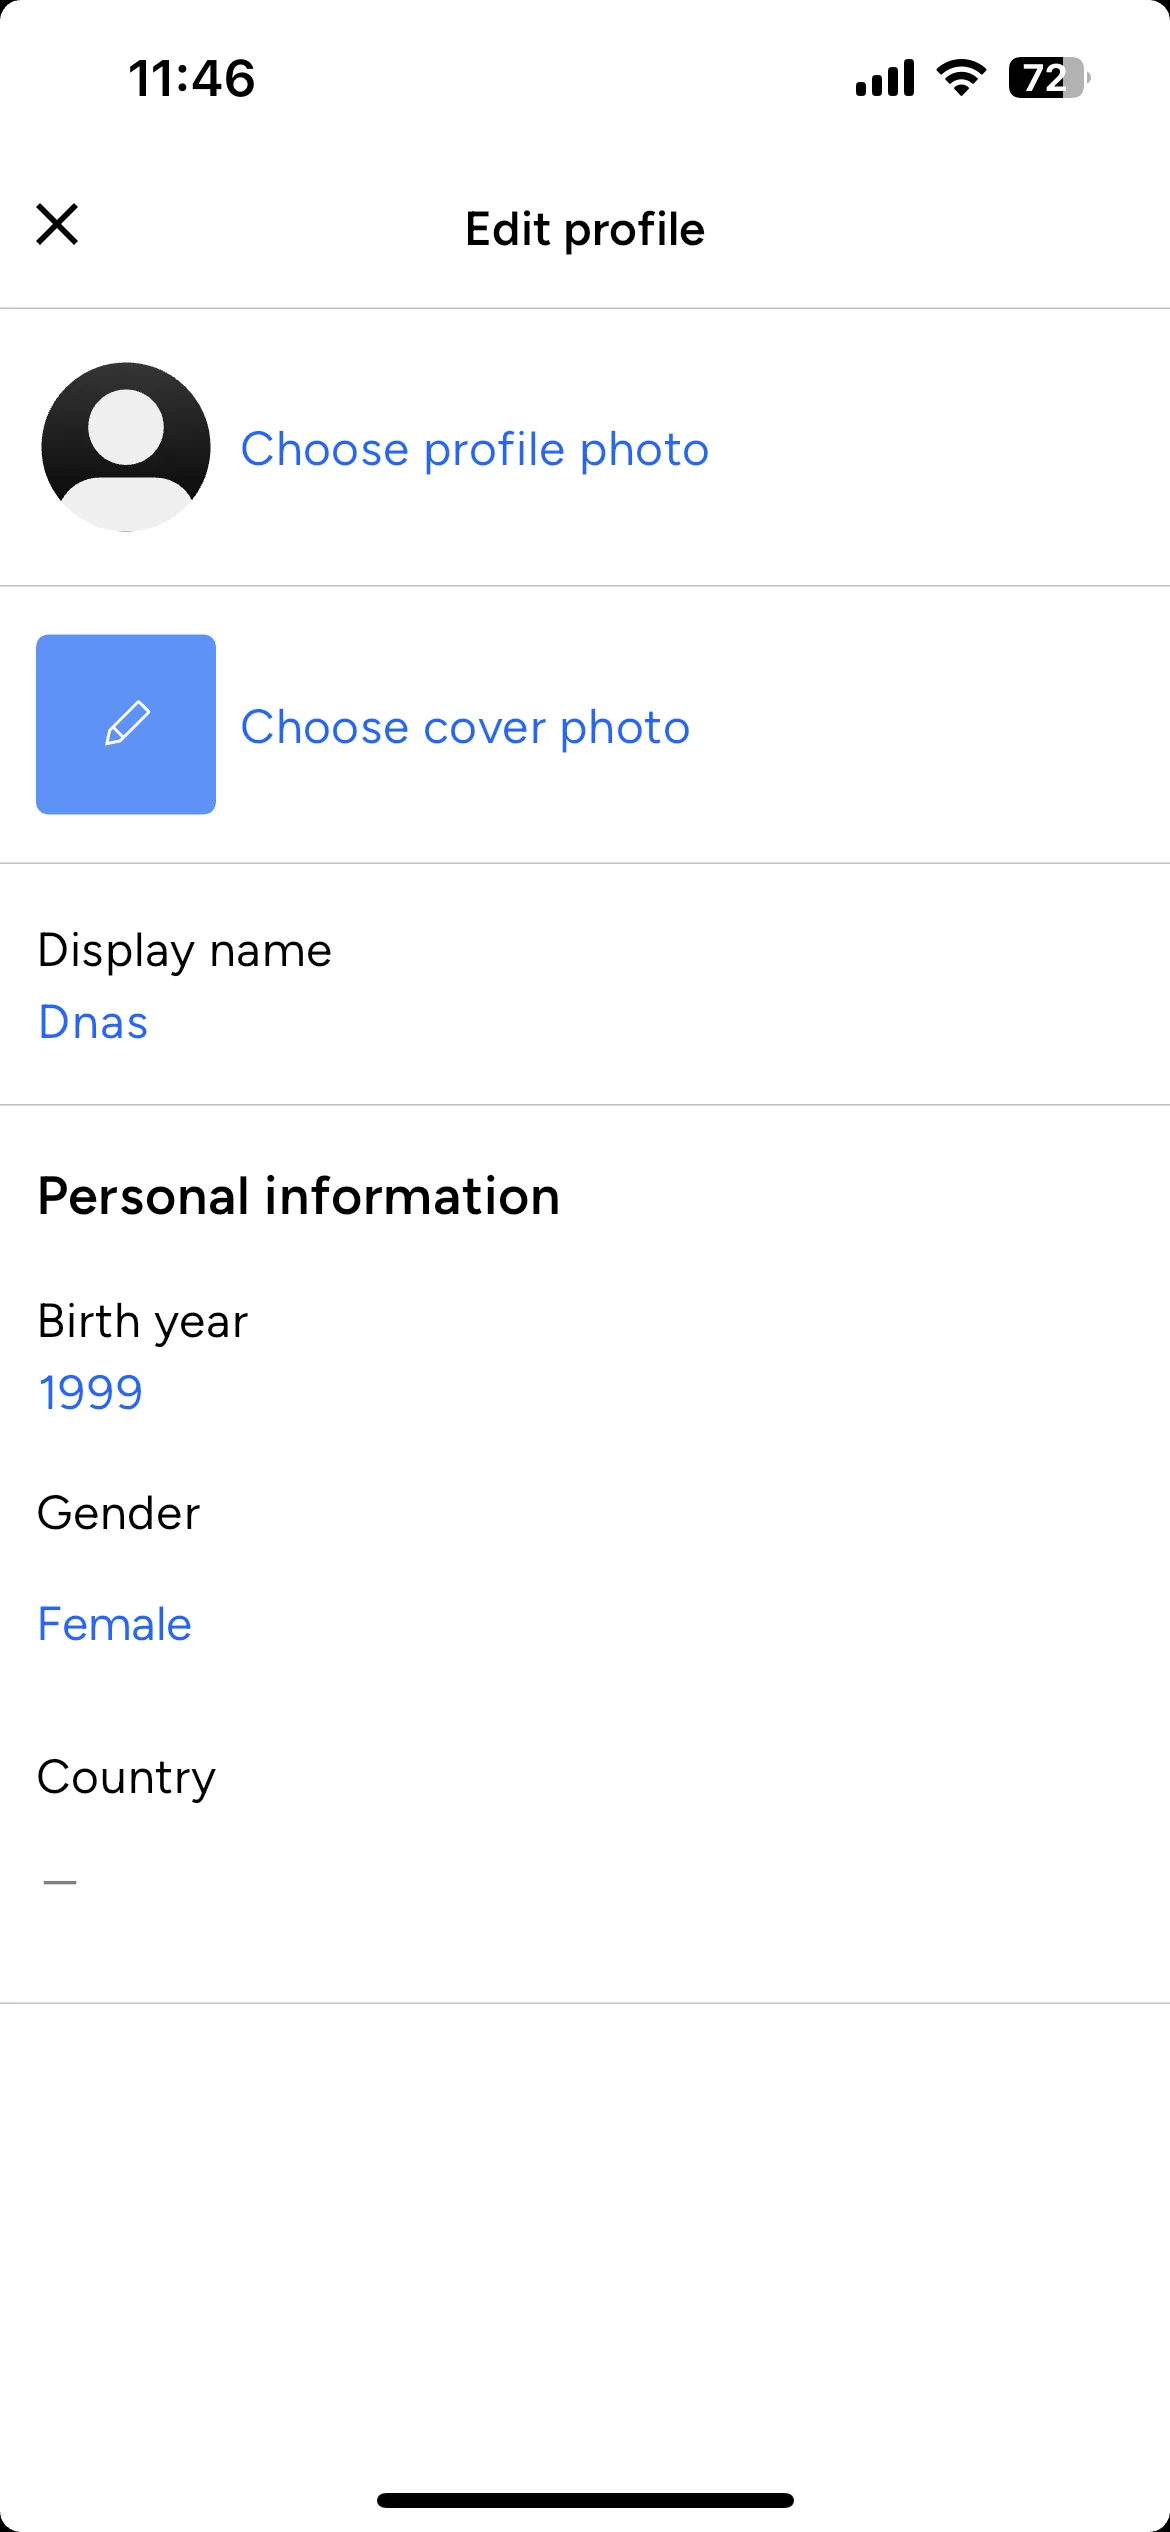
Task: Tap the Birth year label
Action: pyautogui.click(x=142, y=1321)
